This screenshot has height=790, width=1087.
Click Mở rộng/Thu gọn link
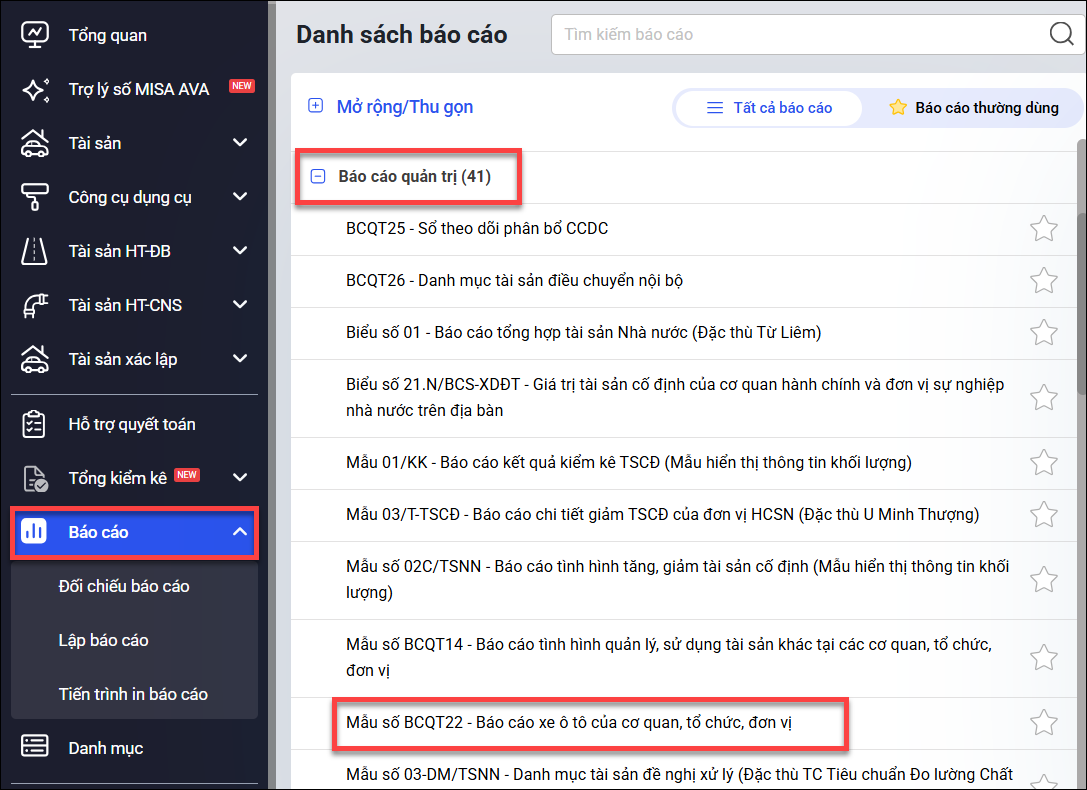[x=404, y=107]
